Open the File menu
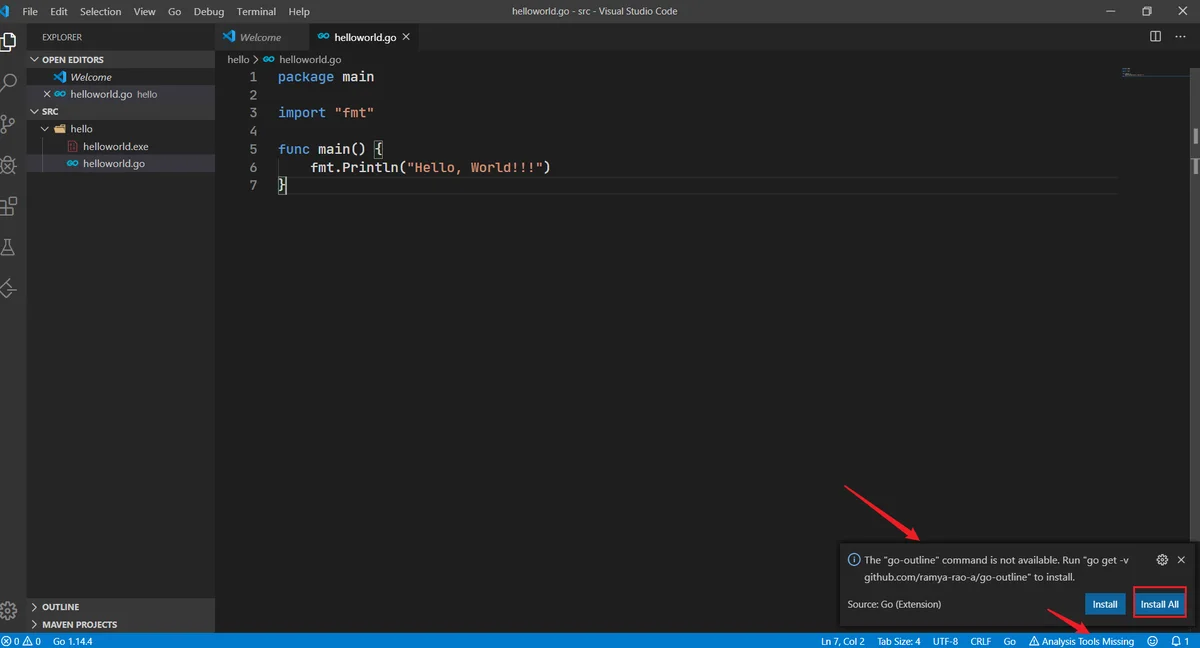The height and width of the screenshot is (648, 1200). [30, 11]
